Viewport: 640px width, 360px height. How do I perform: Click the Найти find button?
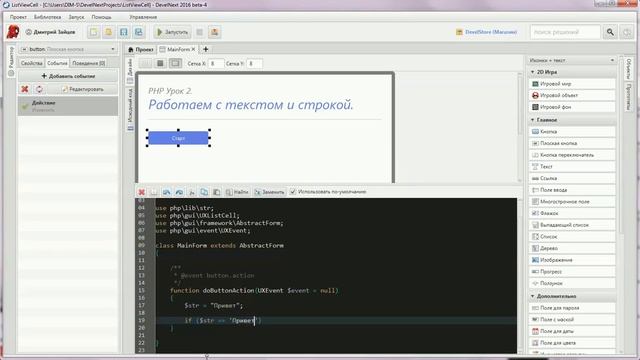coord(237,192)
